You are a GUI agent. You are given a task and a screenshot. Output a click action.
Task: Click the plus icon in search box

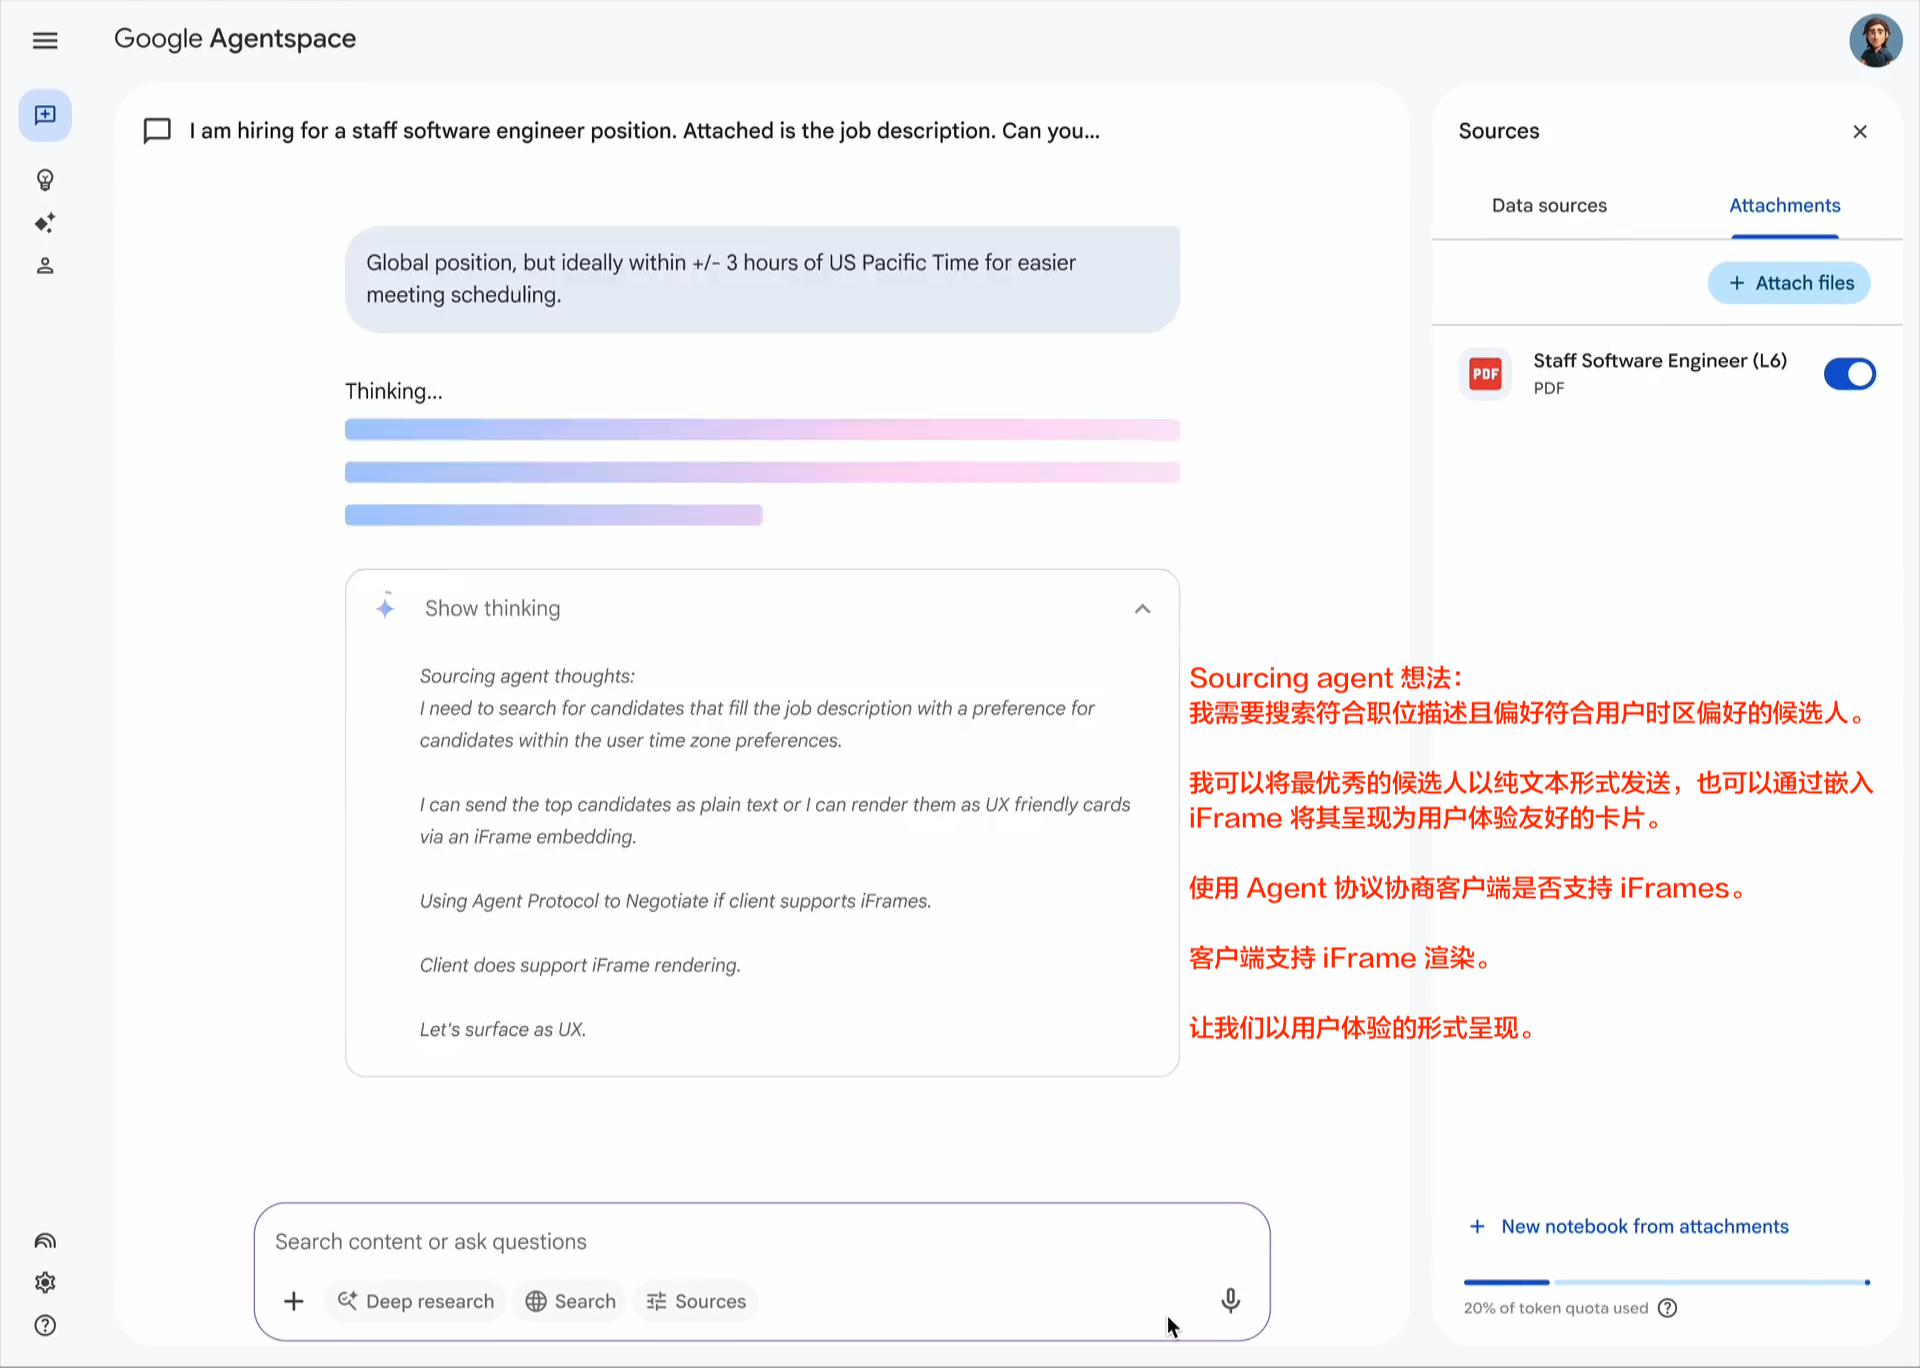294,1301
